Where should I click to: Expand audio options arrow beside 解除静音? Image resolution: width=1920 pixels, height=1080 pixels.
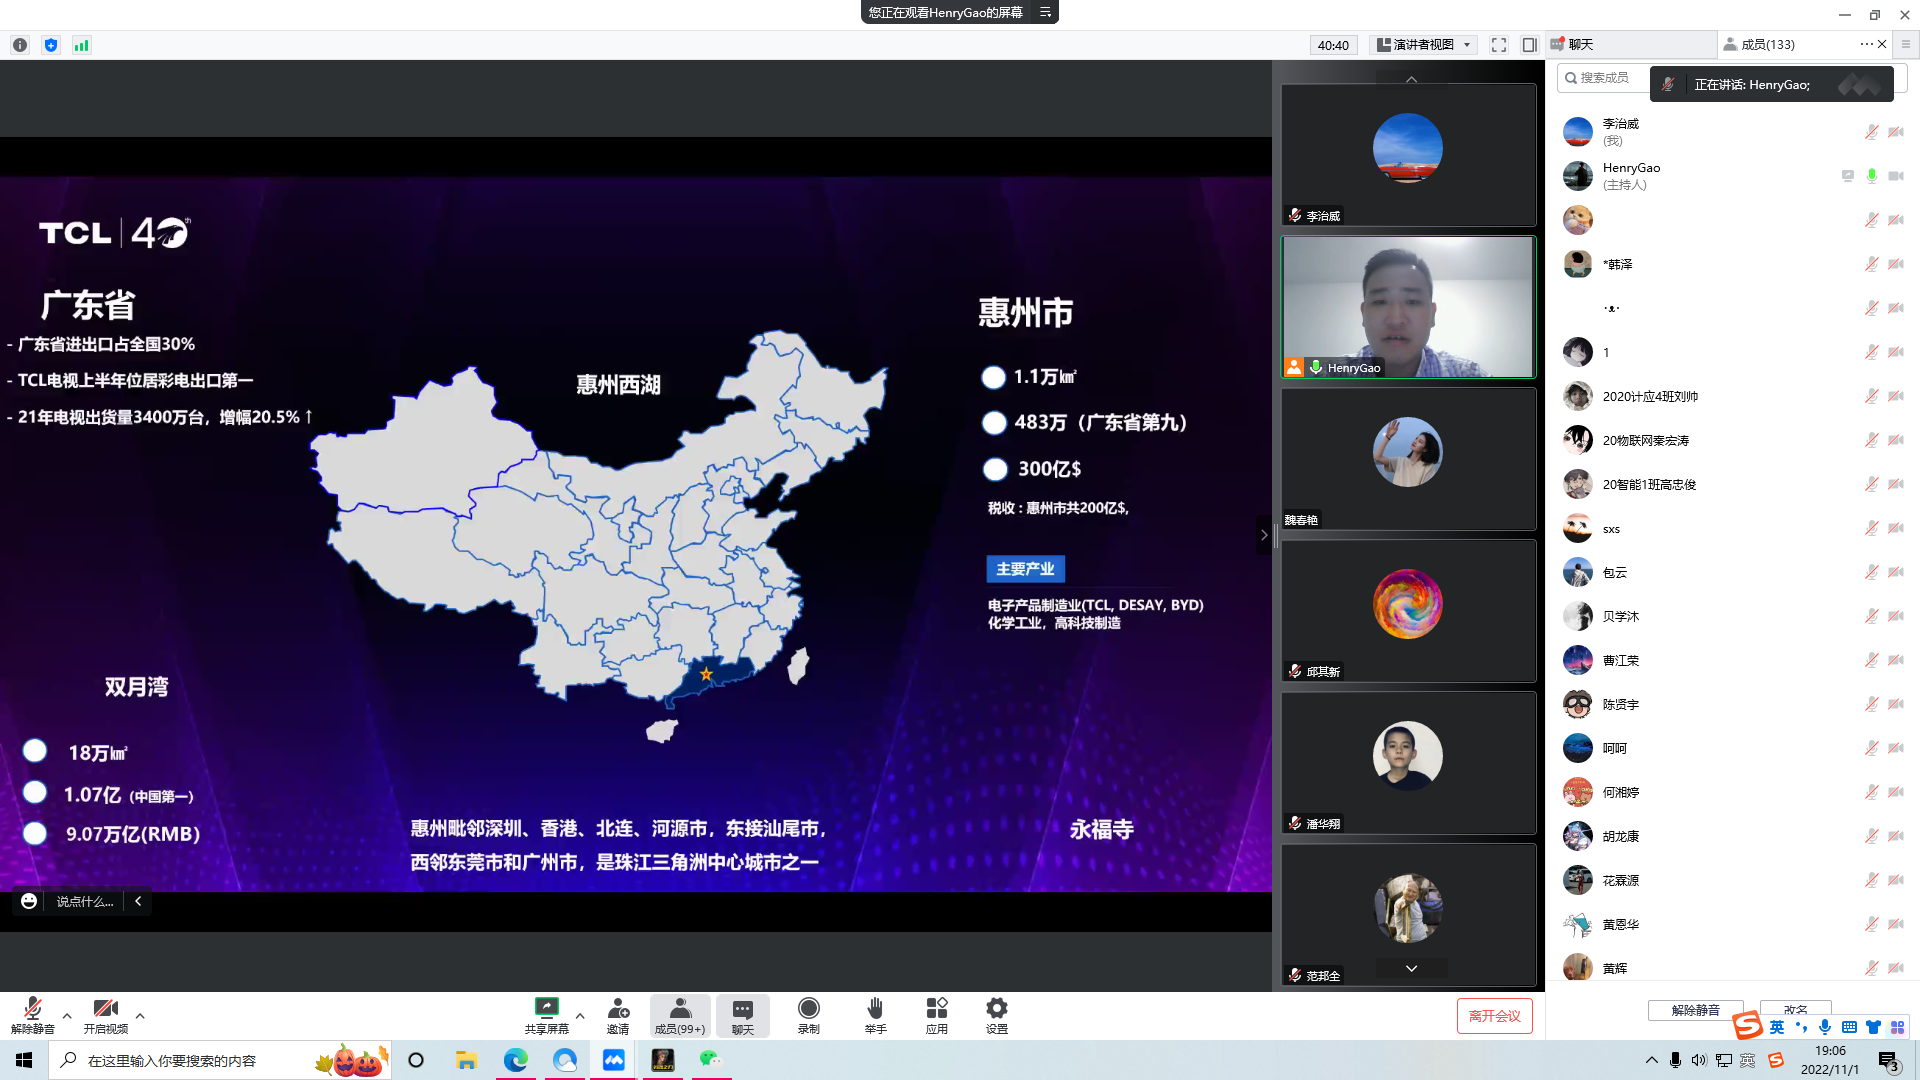coord(67,1015)
